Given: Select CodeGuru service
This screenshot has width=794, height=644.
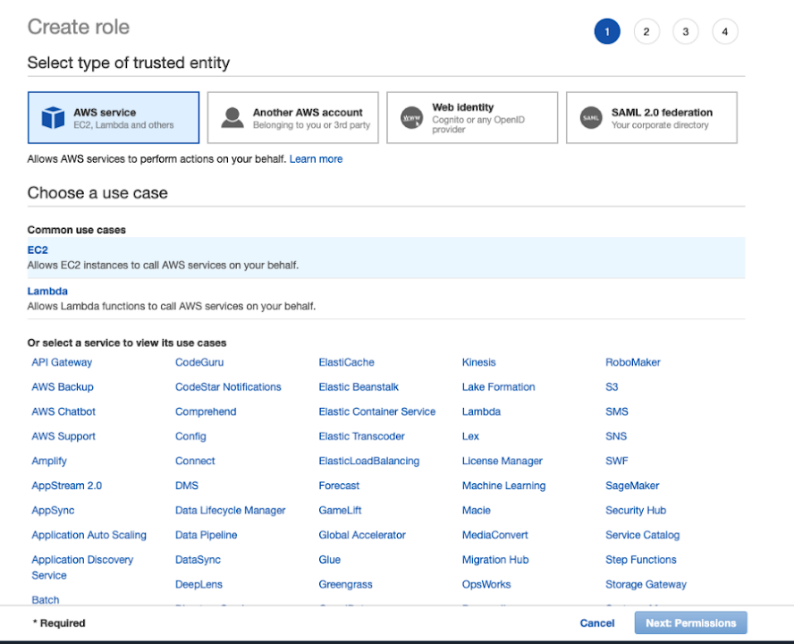Looking at the screenshot, I should click(x=200, y=363).
